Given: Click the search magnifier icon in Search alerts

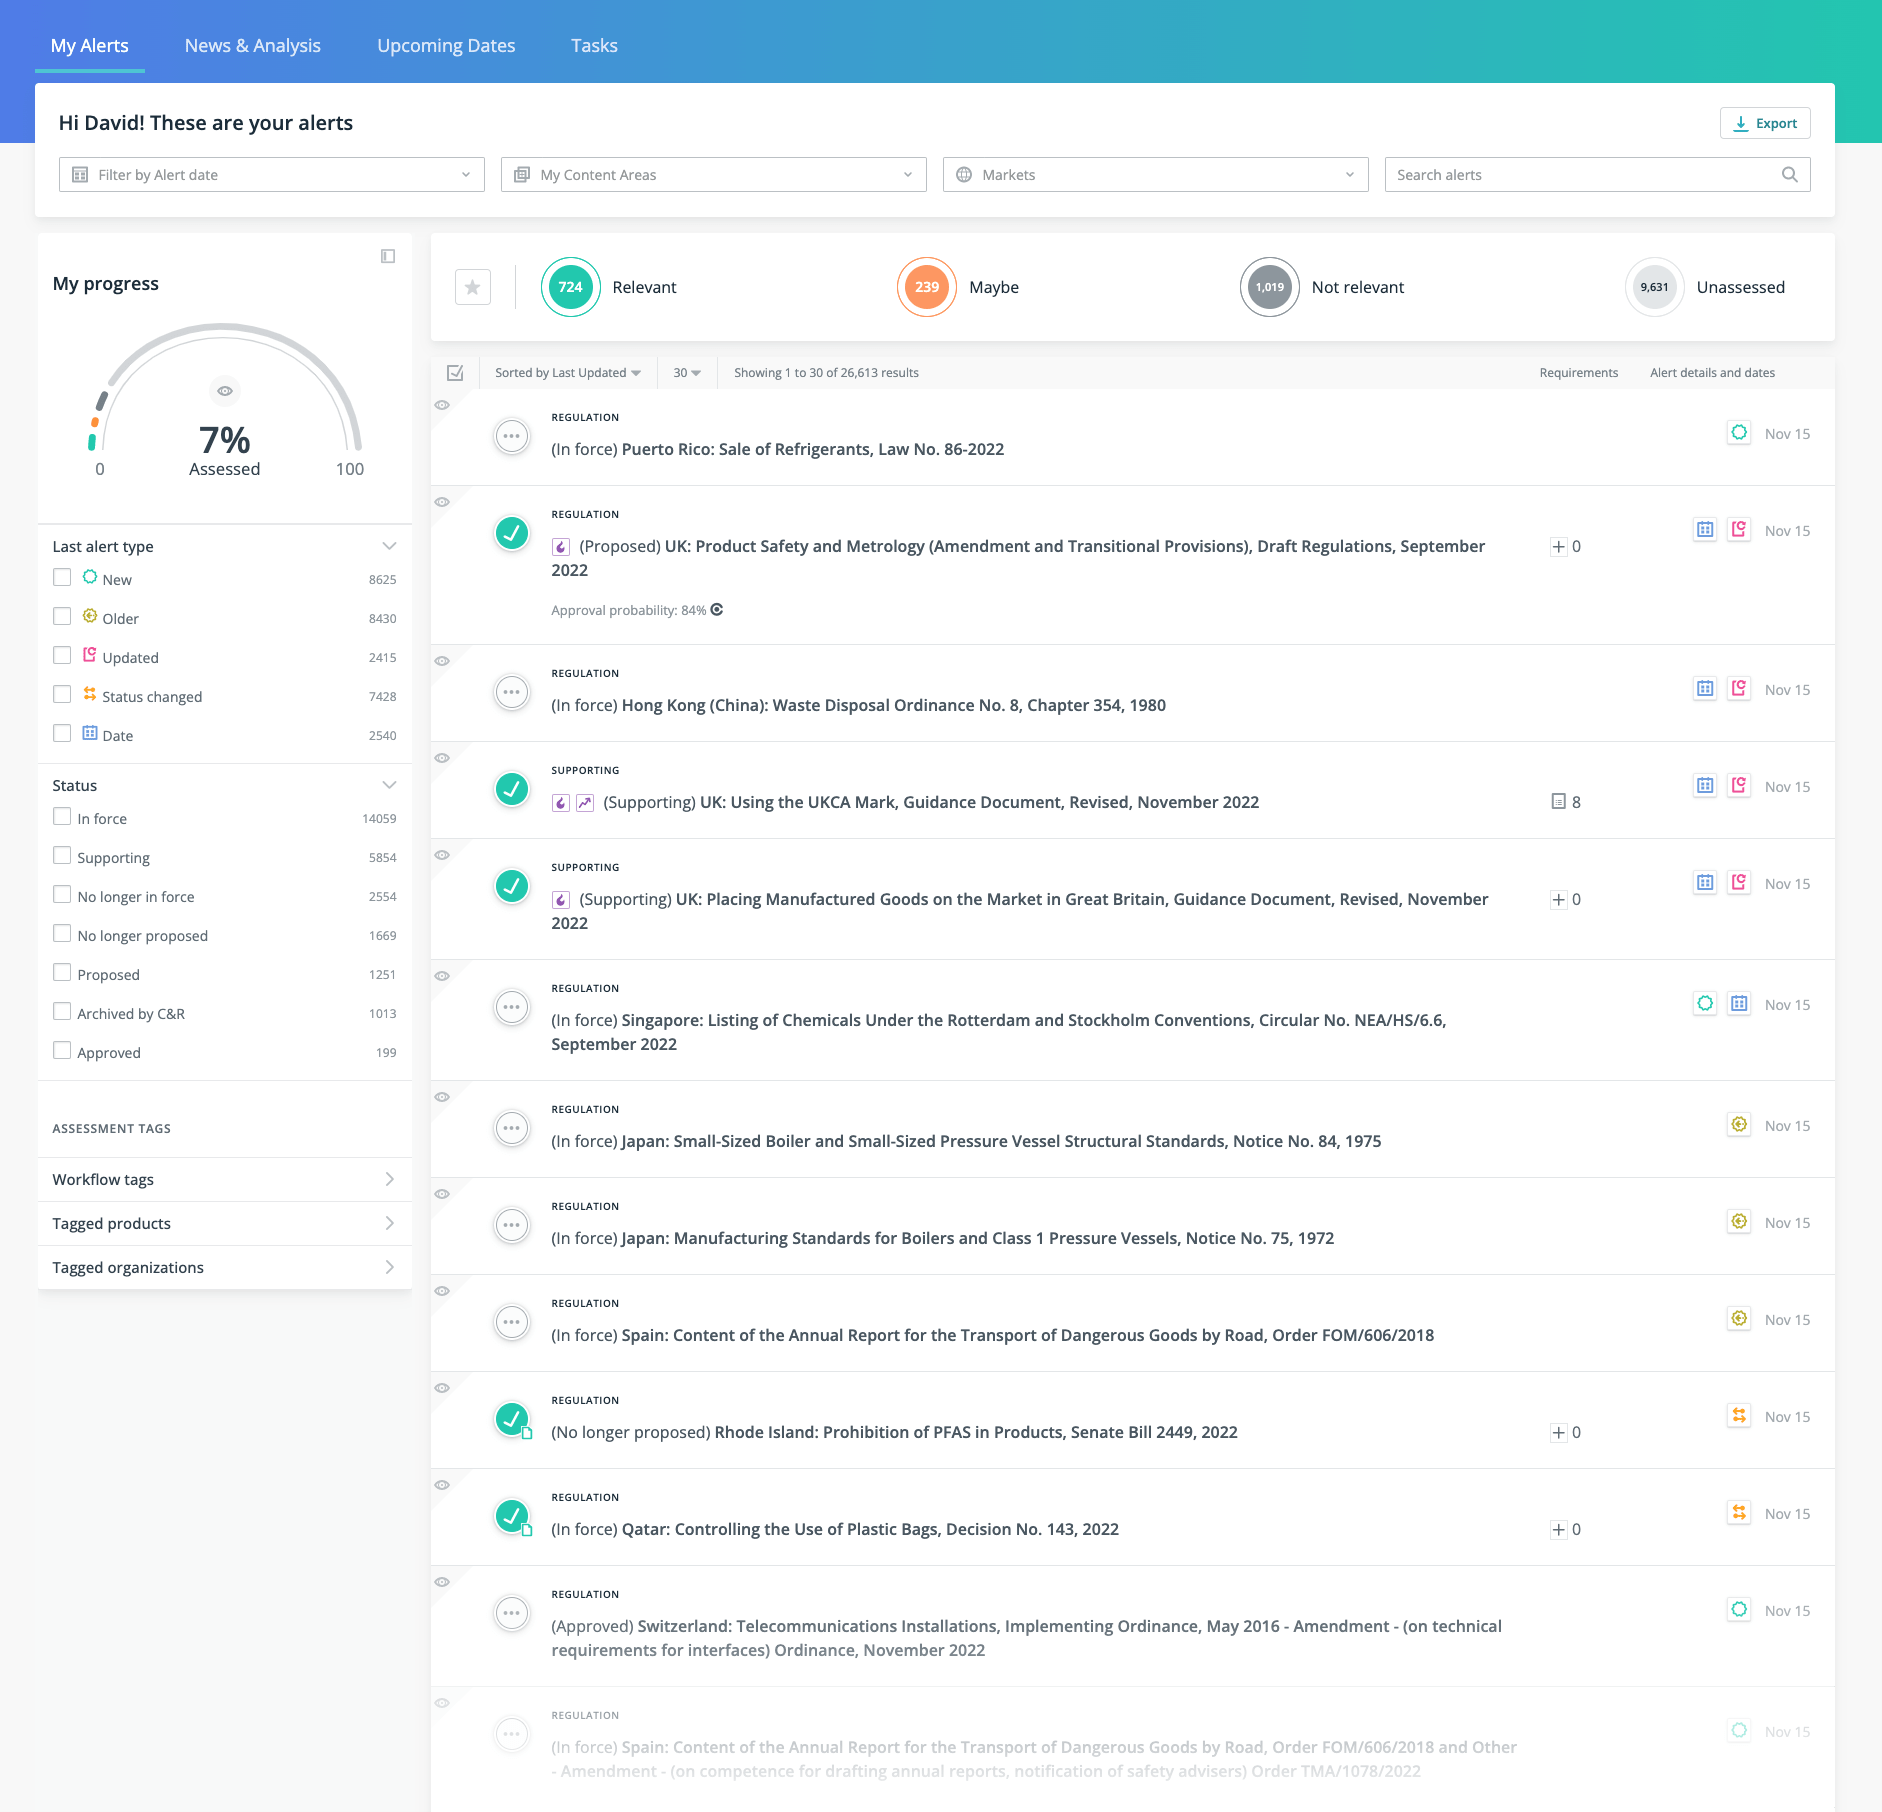Looking at the screenshot, I should (1789, 174).
